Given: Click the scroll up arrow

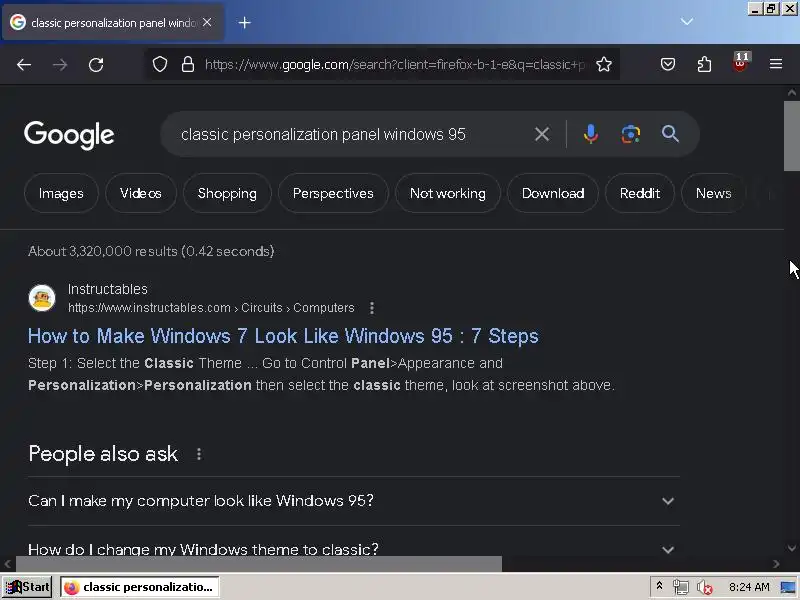Looking at the screenshot, I should coord(792,92).
